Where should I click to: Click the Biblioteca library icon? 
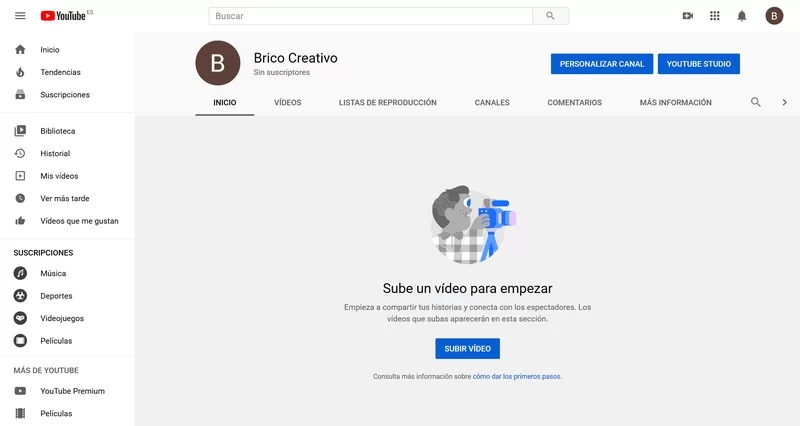click(20, 131)
